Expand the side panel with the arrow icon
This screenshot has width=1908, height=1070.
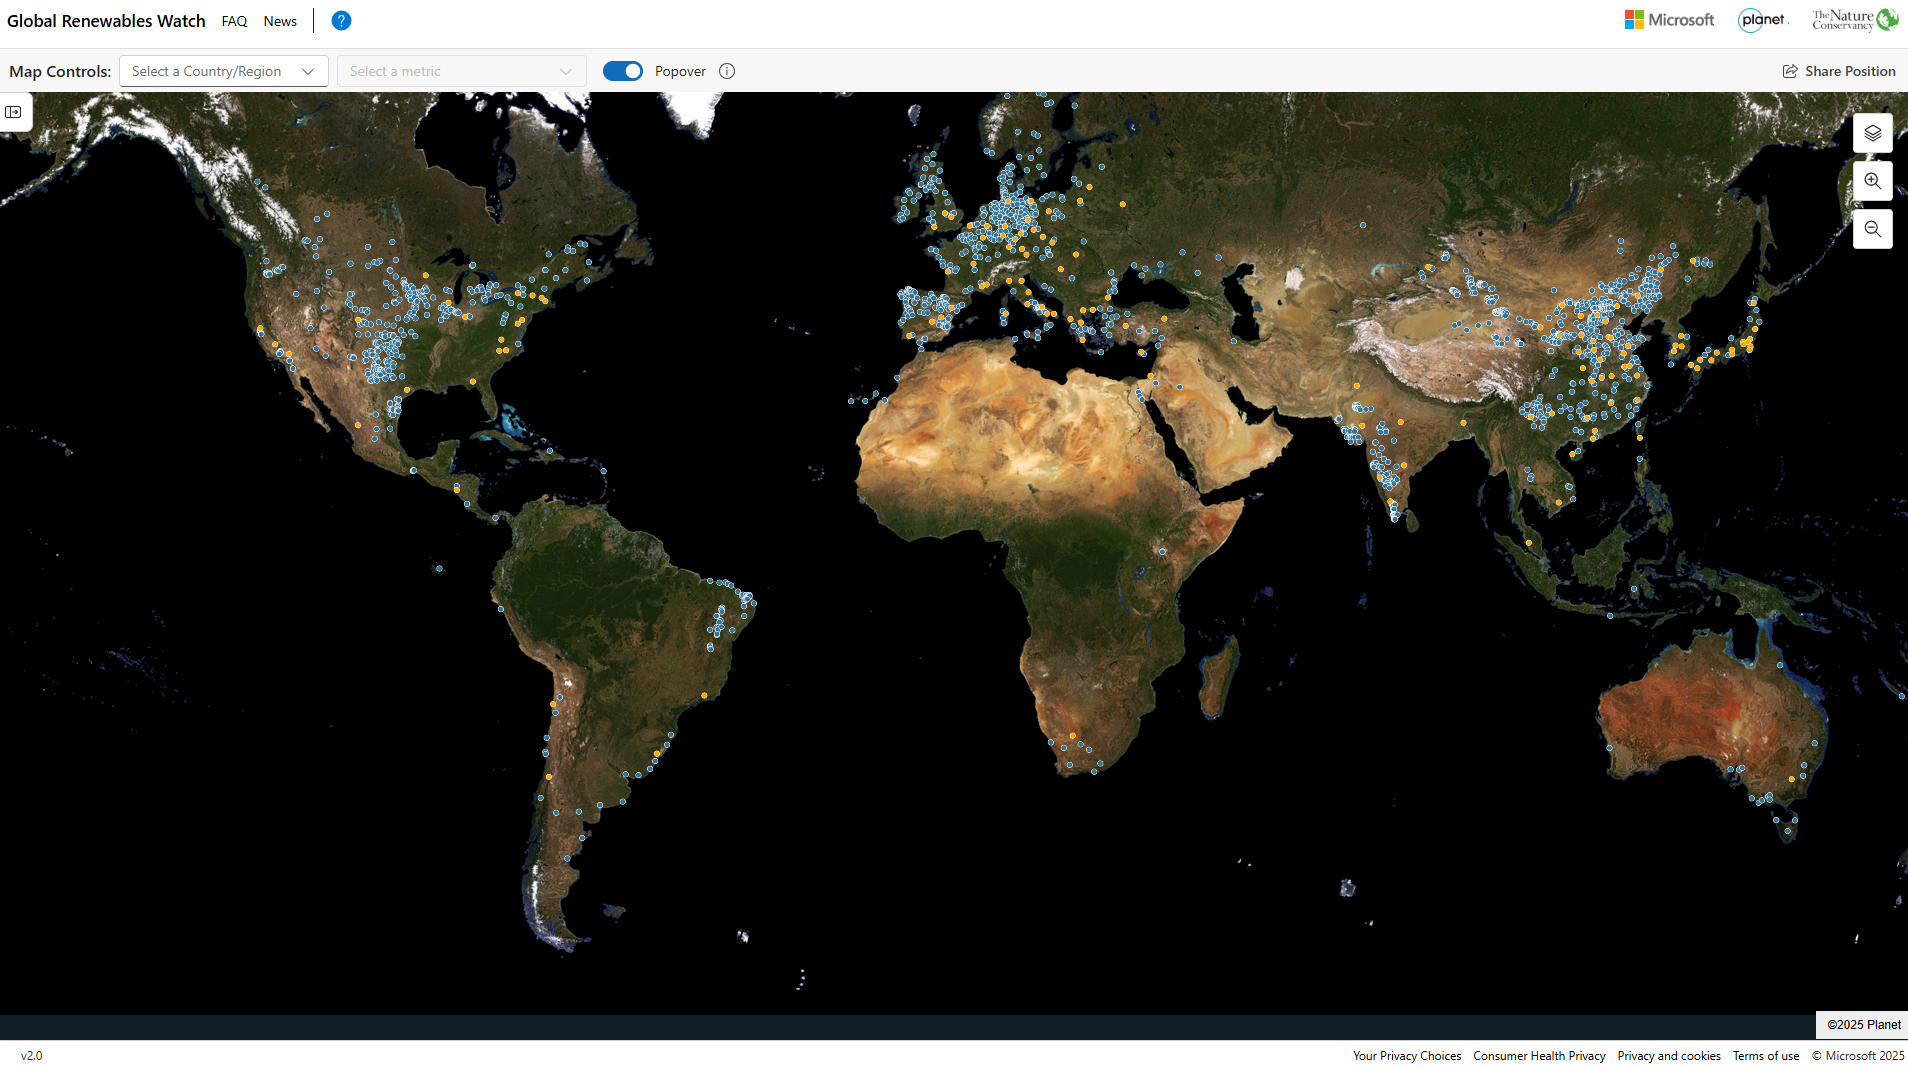tap(15, 112)
